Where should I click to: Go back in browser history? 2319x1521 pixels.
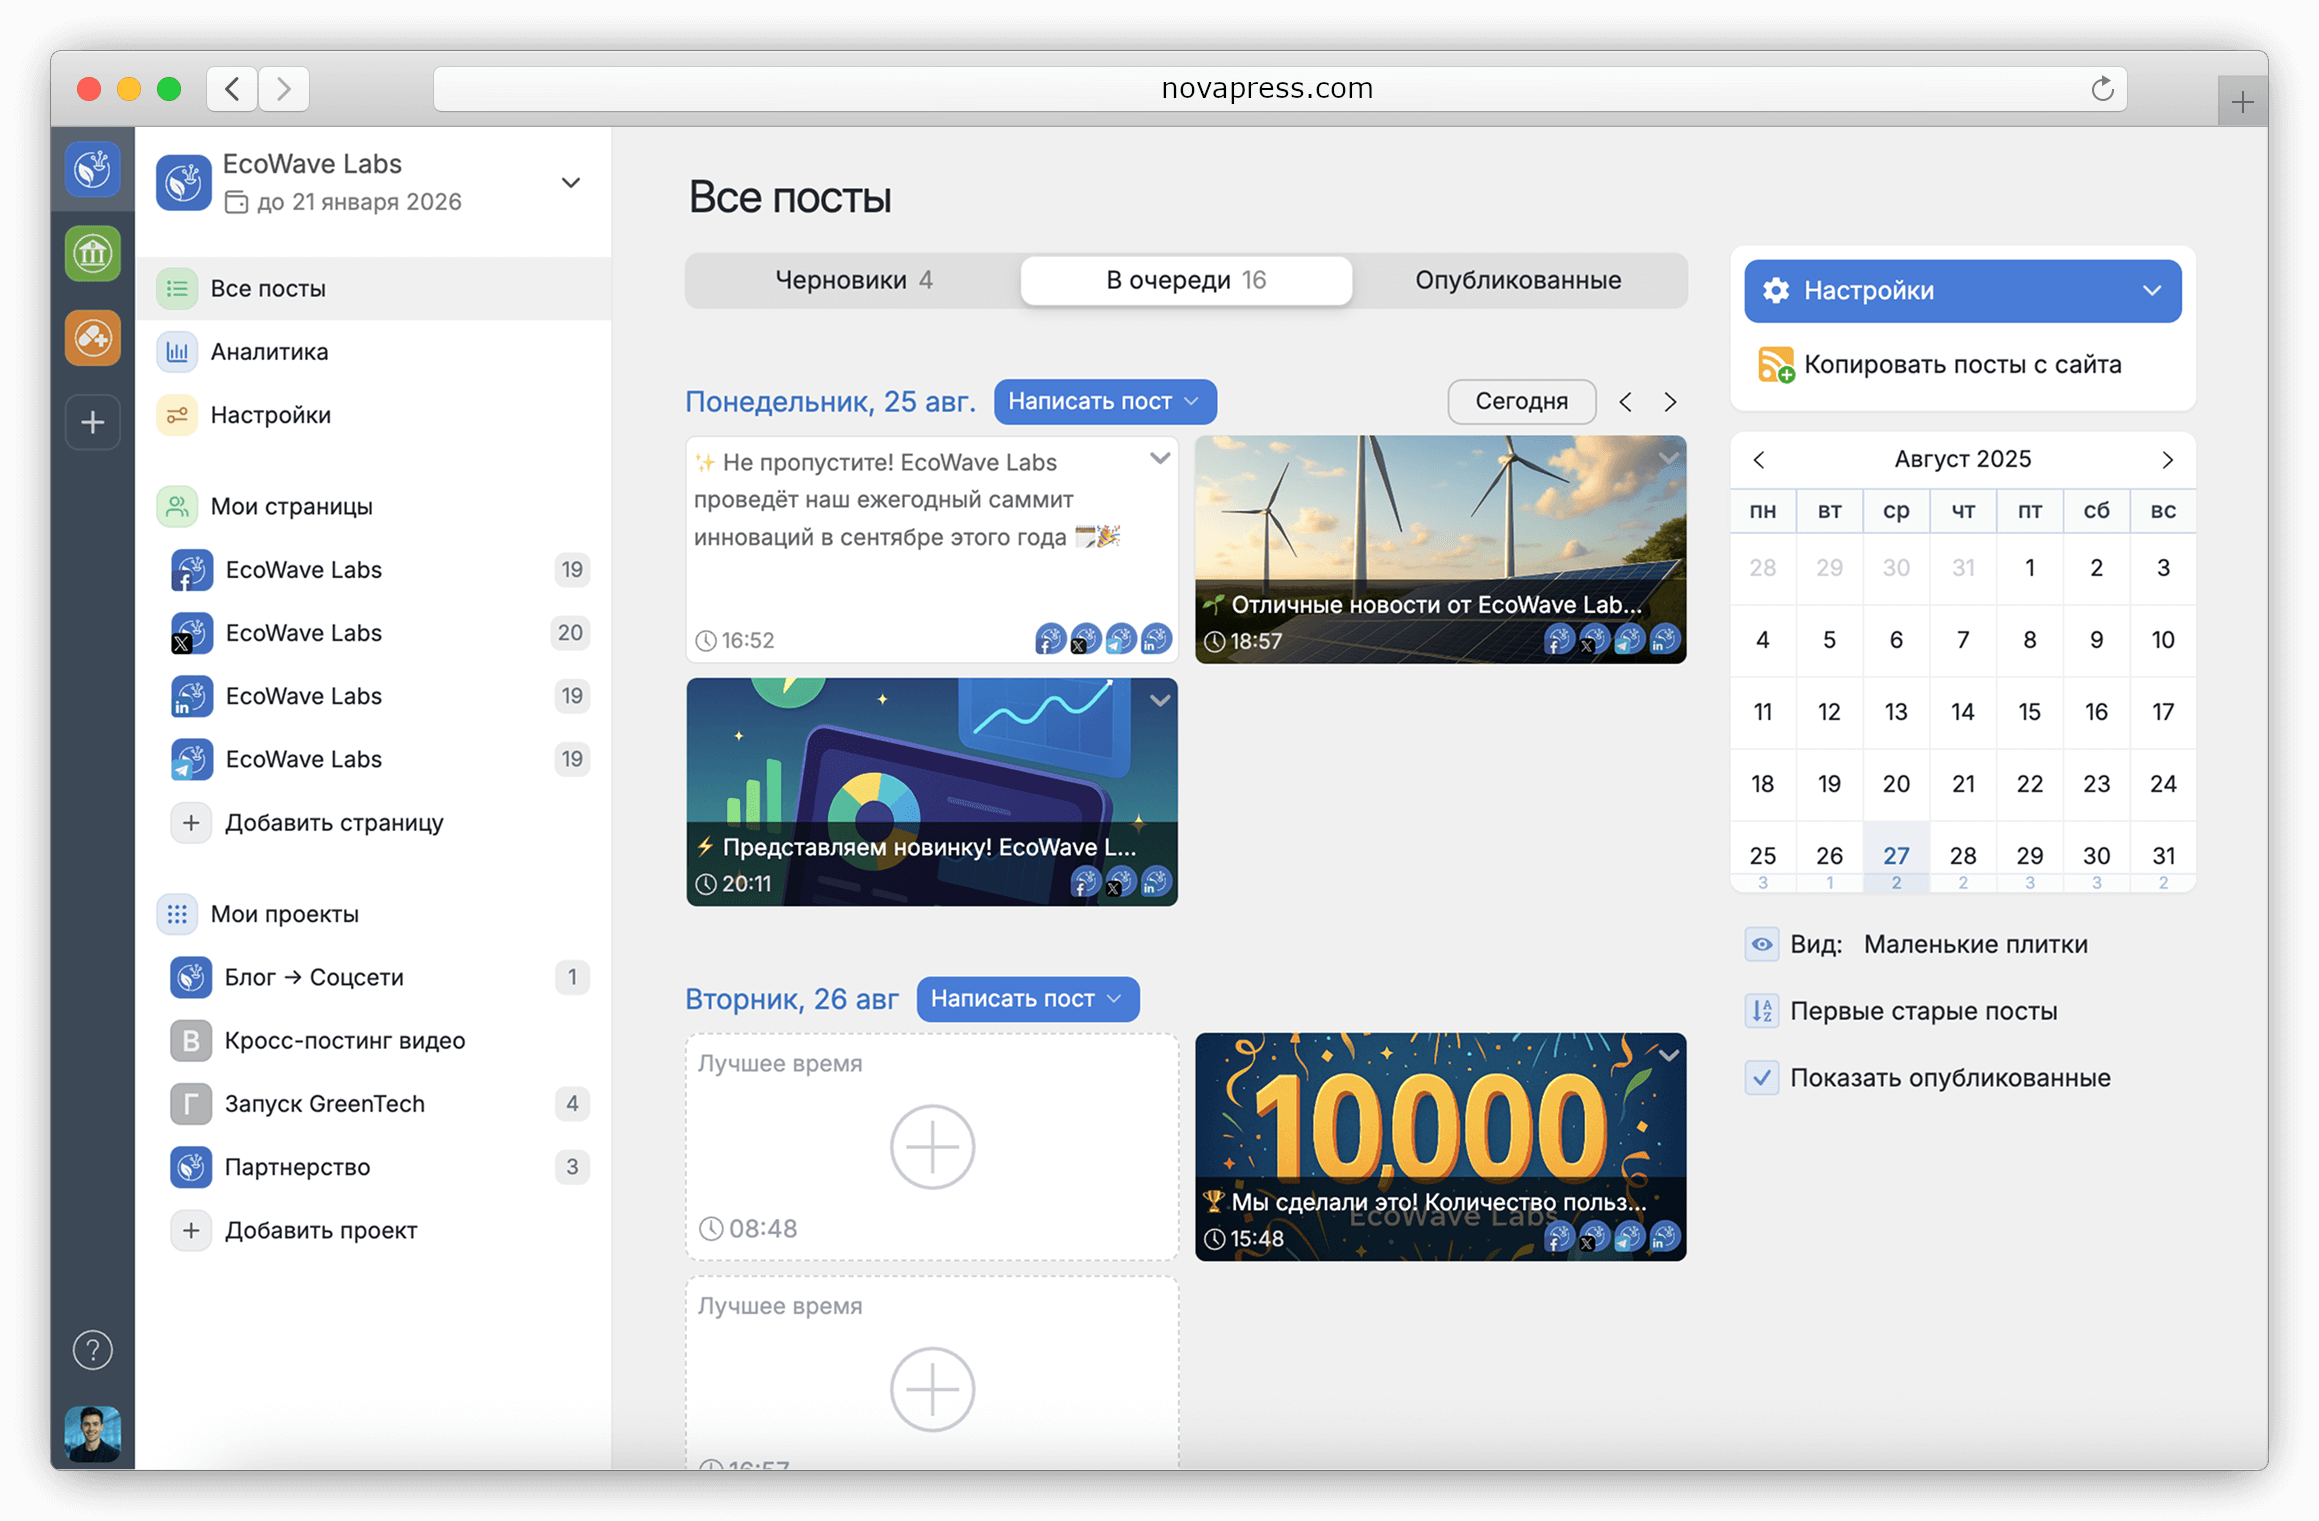pos(233,89)
